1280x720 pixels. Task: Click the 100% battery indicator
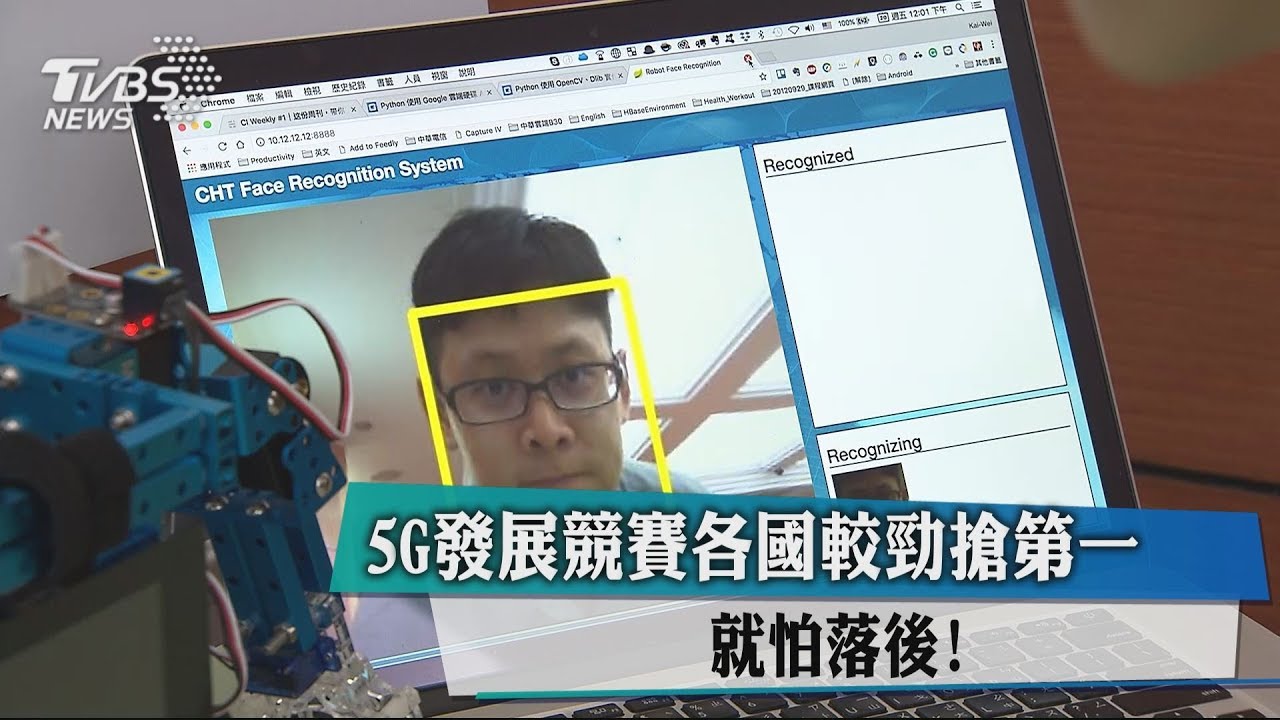(854, 22)
